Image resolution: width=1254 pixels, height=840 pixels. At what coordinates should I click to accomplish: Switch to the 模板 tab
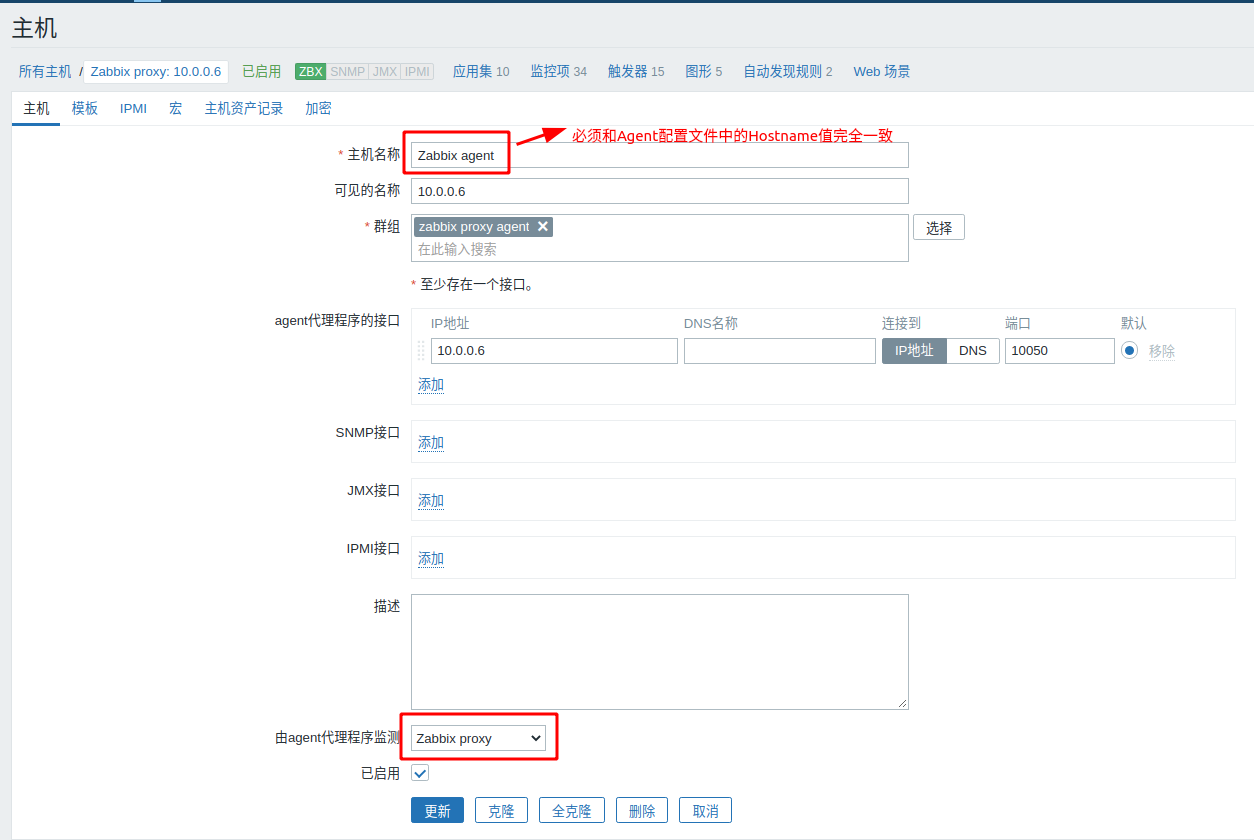click(85, 108)
